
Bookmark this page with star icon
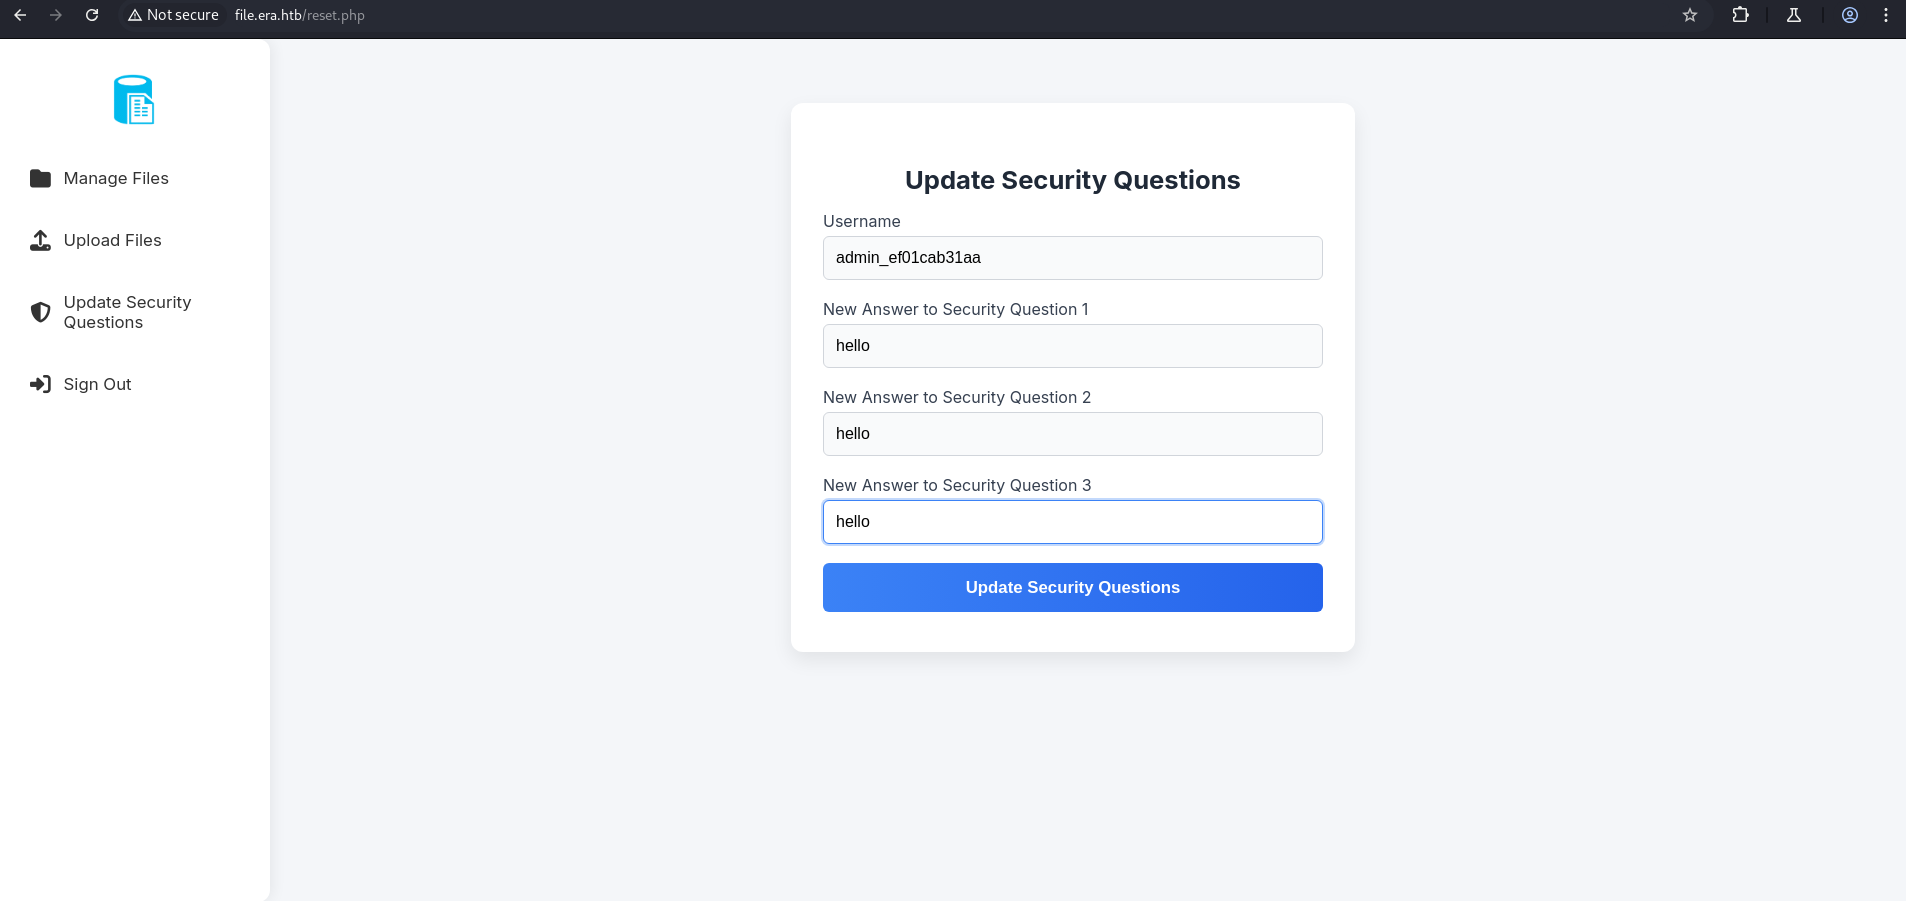tap(1690, 15)
